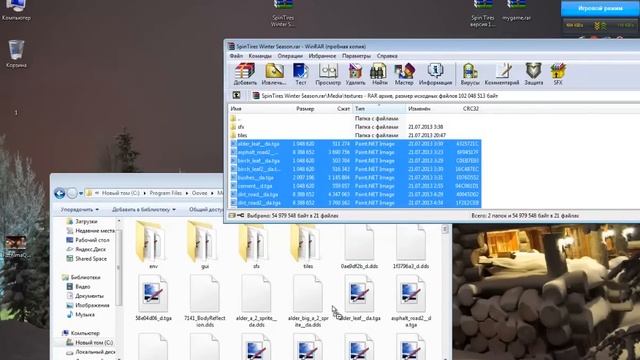
Task: Sort the WinRAR list by CRC32 column
Action: click(x=471, y=109)
